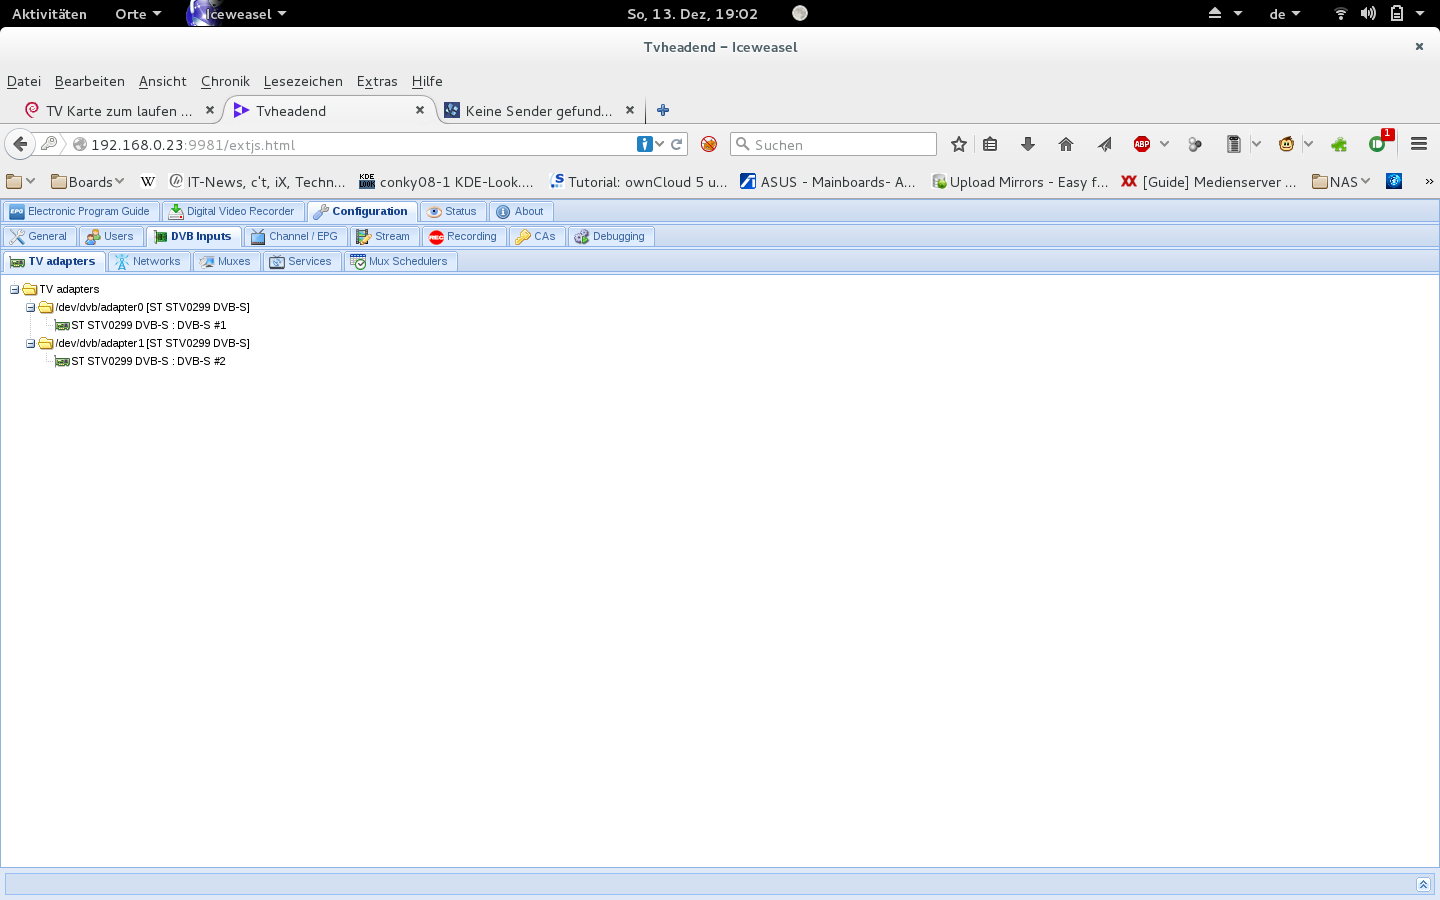Image resolution: width=1440 pixels, height=900 pixels.
Task: Click the Adblock Plus icon
Action: pyautogui.click(x=1142, y=144)
